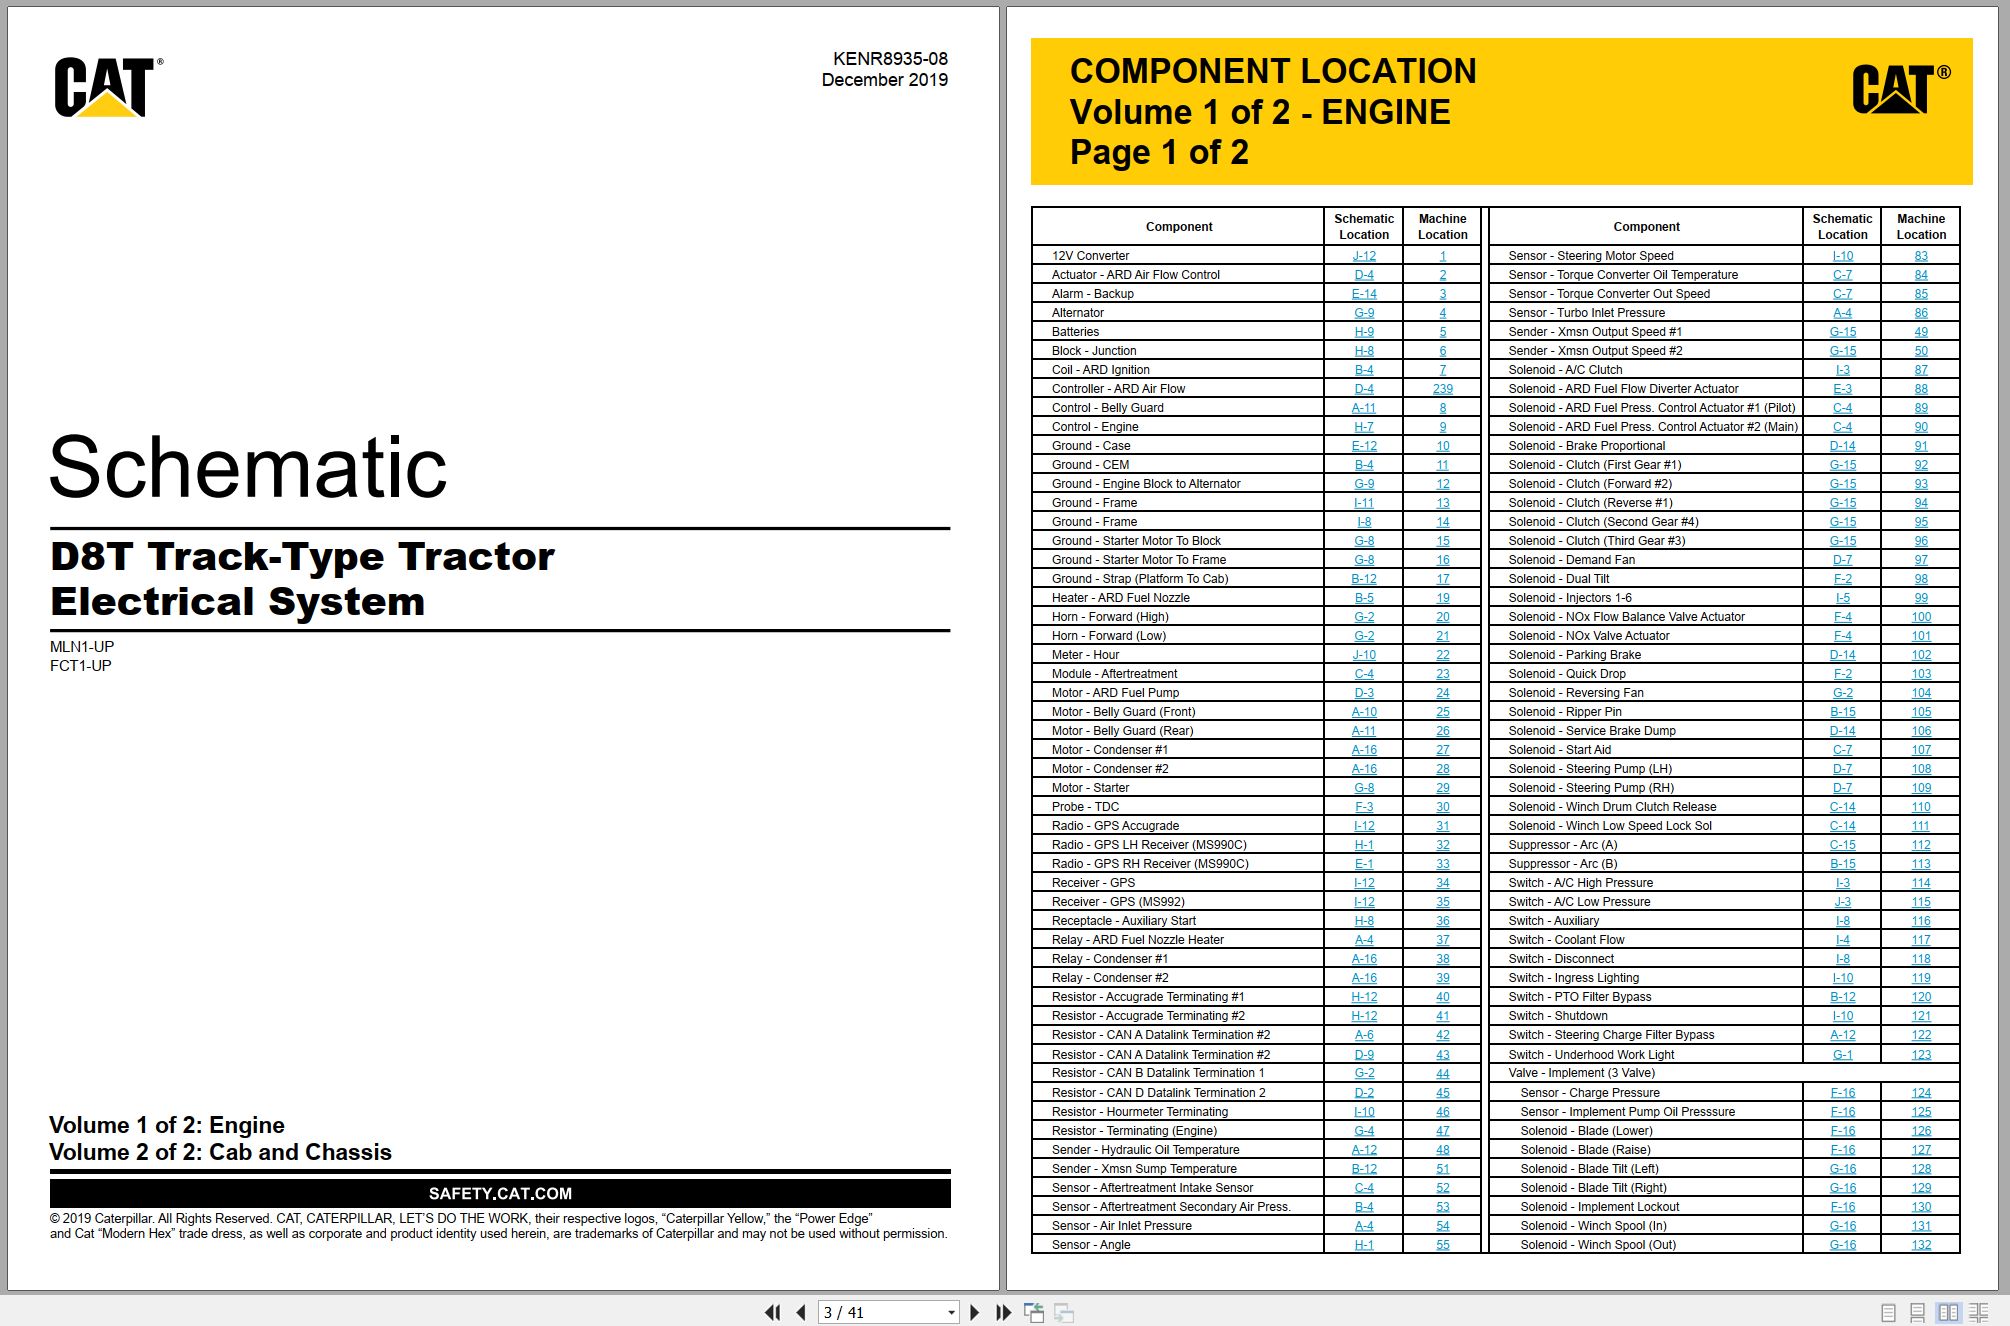This screenshot has width=2010, height=1326.
Task: Open schematic link A-4 for Relay - ARD Fuel Nozzle Heater
Action: click(1364, 940)
